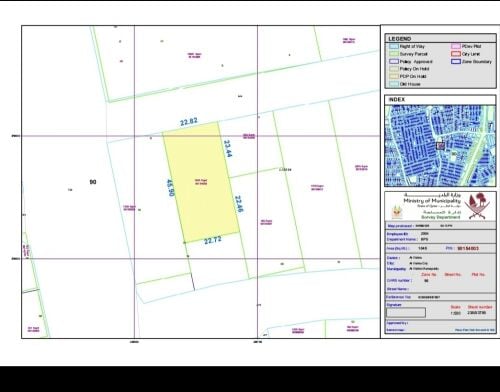500x392 pixels.
Task: Click the Reference No. row
Action: (441, 297)
